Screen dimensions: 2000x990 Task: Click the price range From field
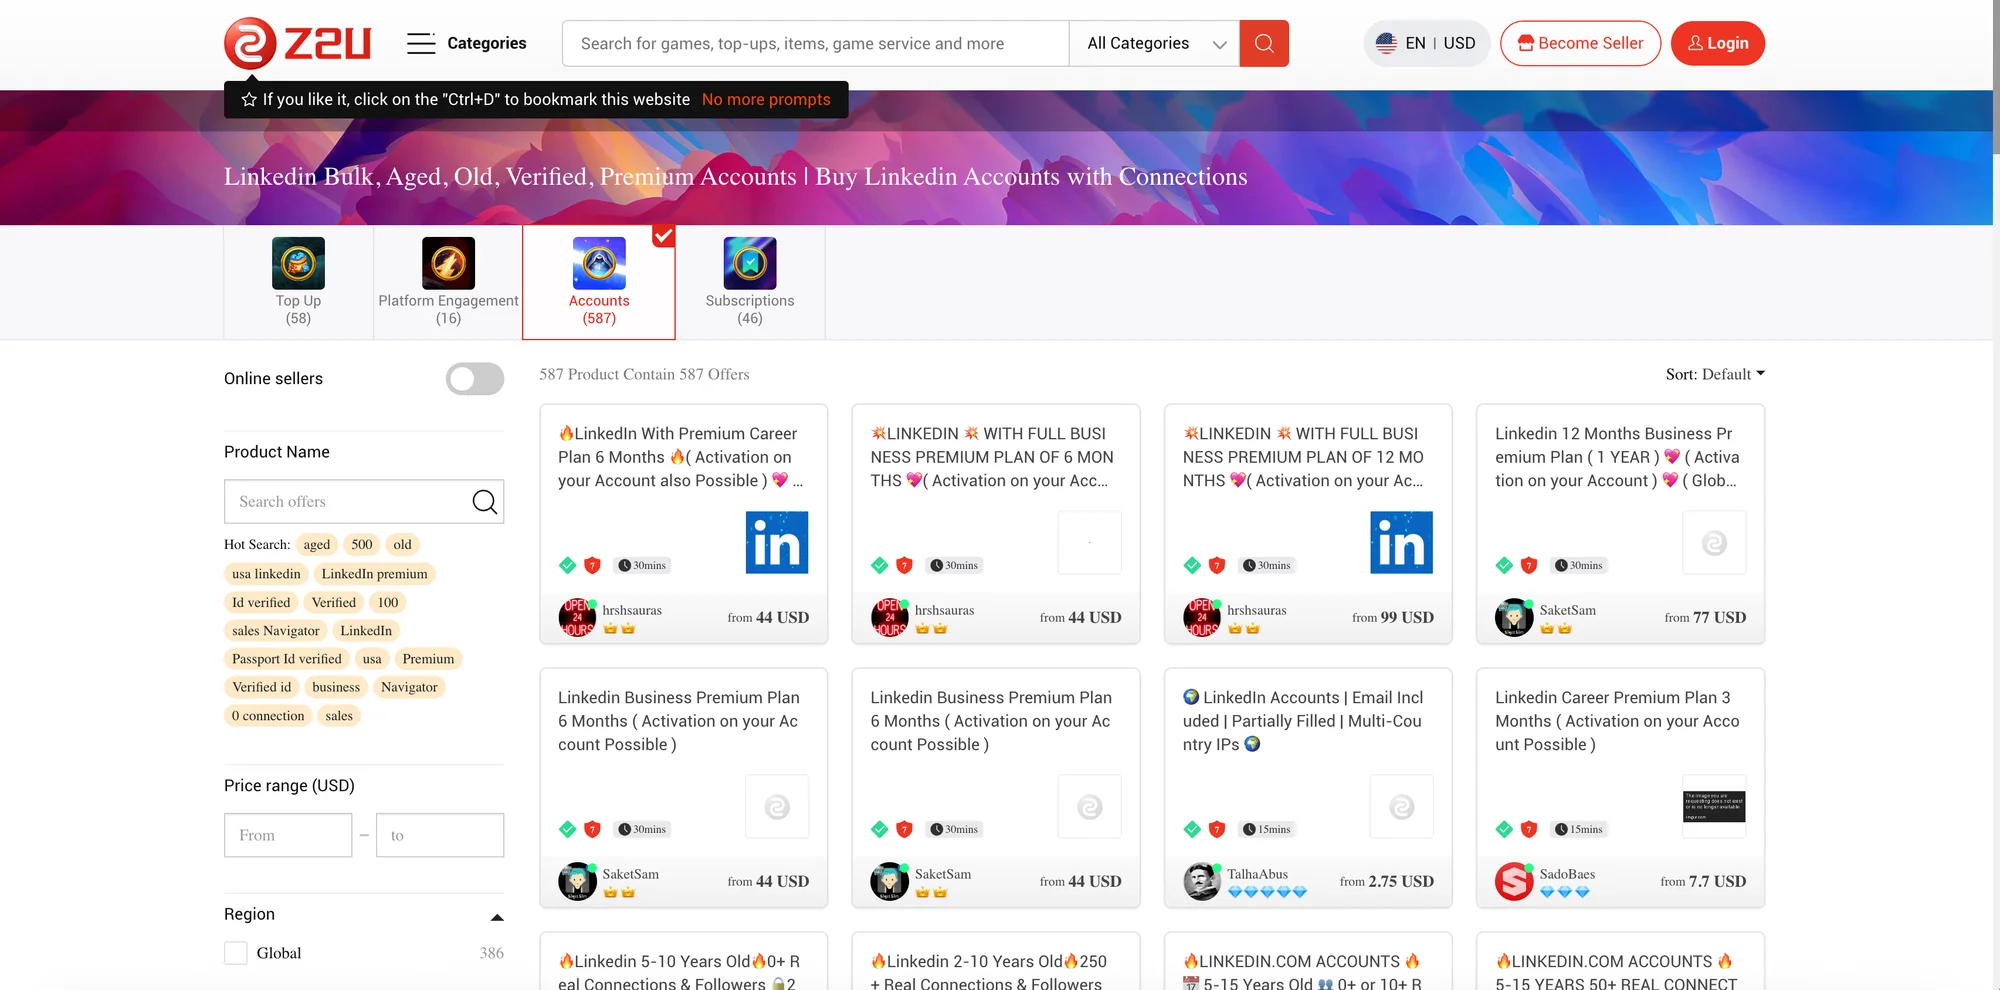pyautogui.click(x=288, y=835)
